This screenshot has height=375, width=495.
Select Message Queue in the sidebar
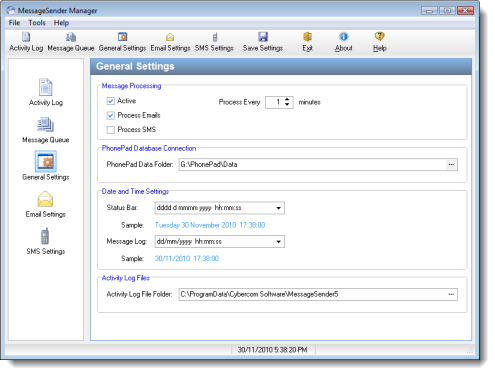(x=46, y=130)
